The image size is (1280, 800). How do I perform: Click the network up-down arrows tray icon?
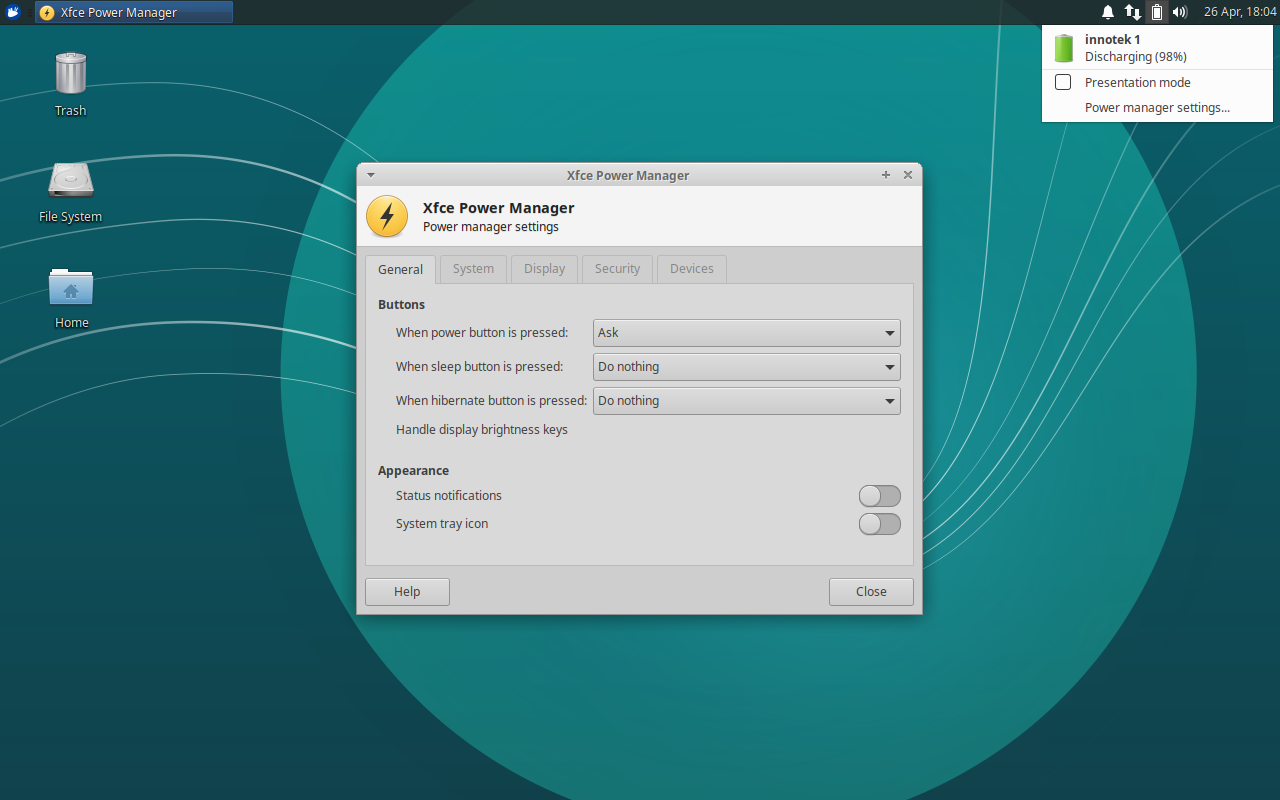[1133, 12]
